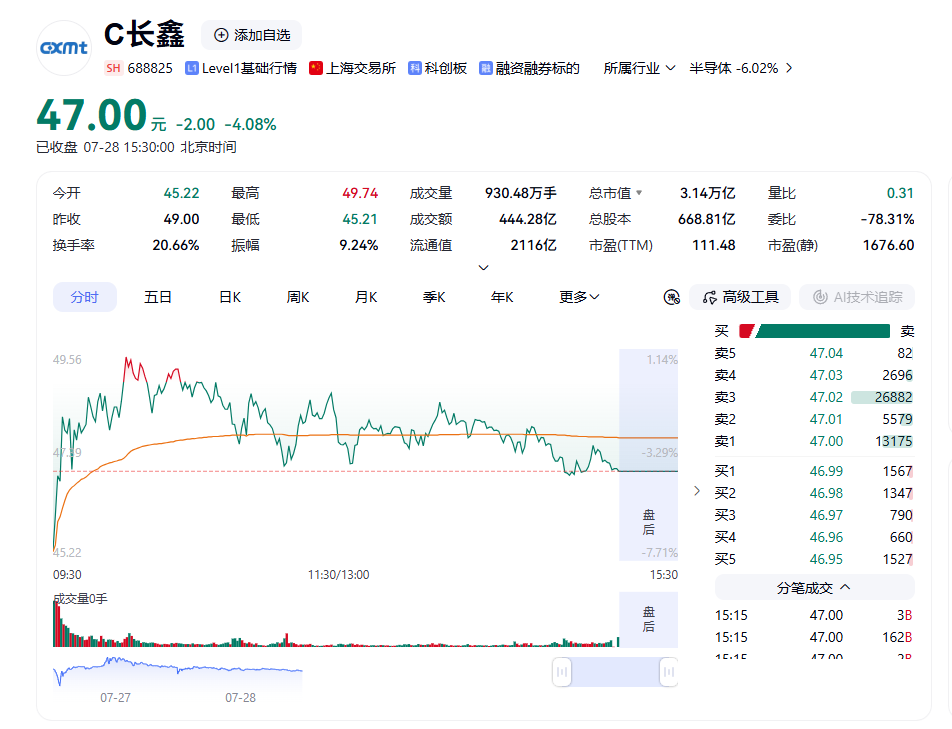Click the right handle of the range slider
952x729 pixels.
tap(668, 672)
